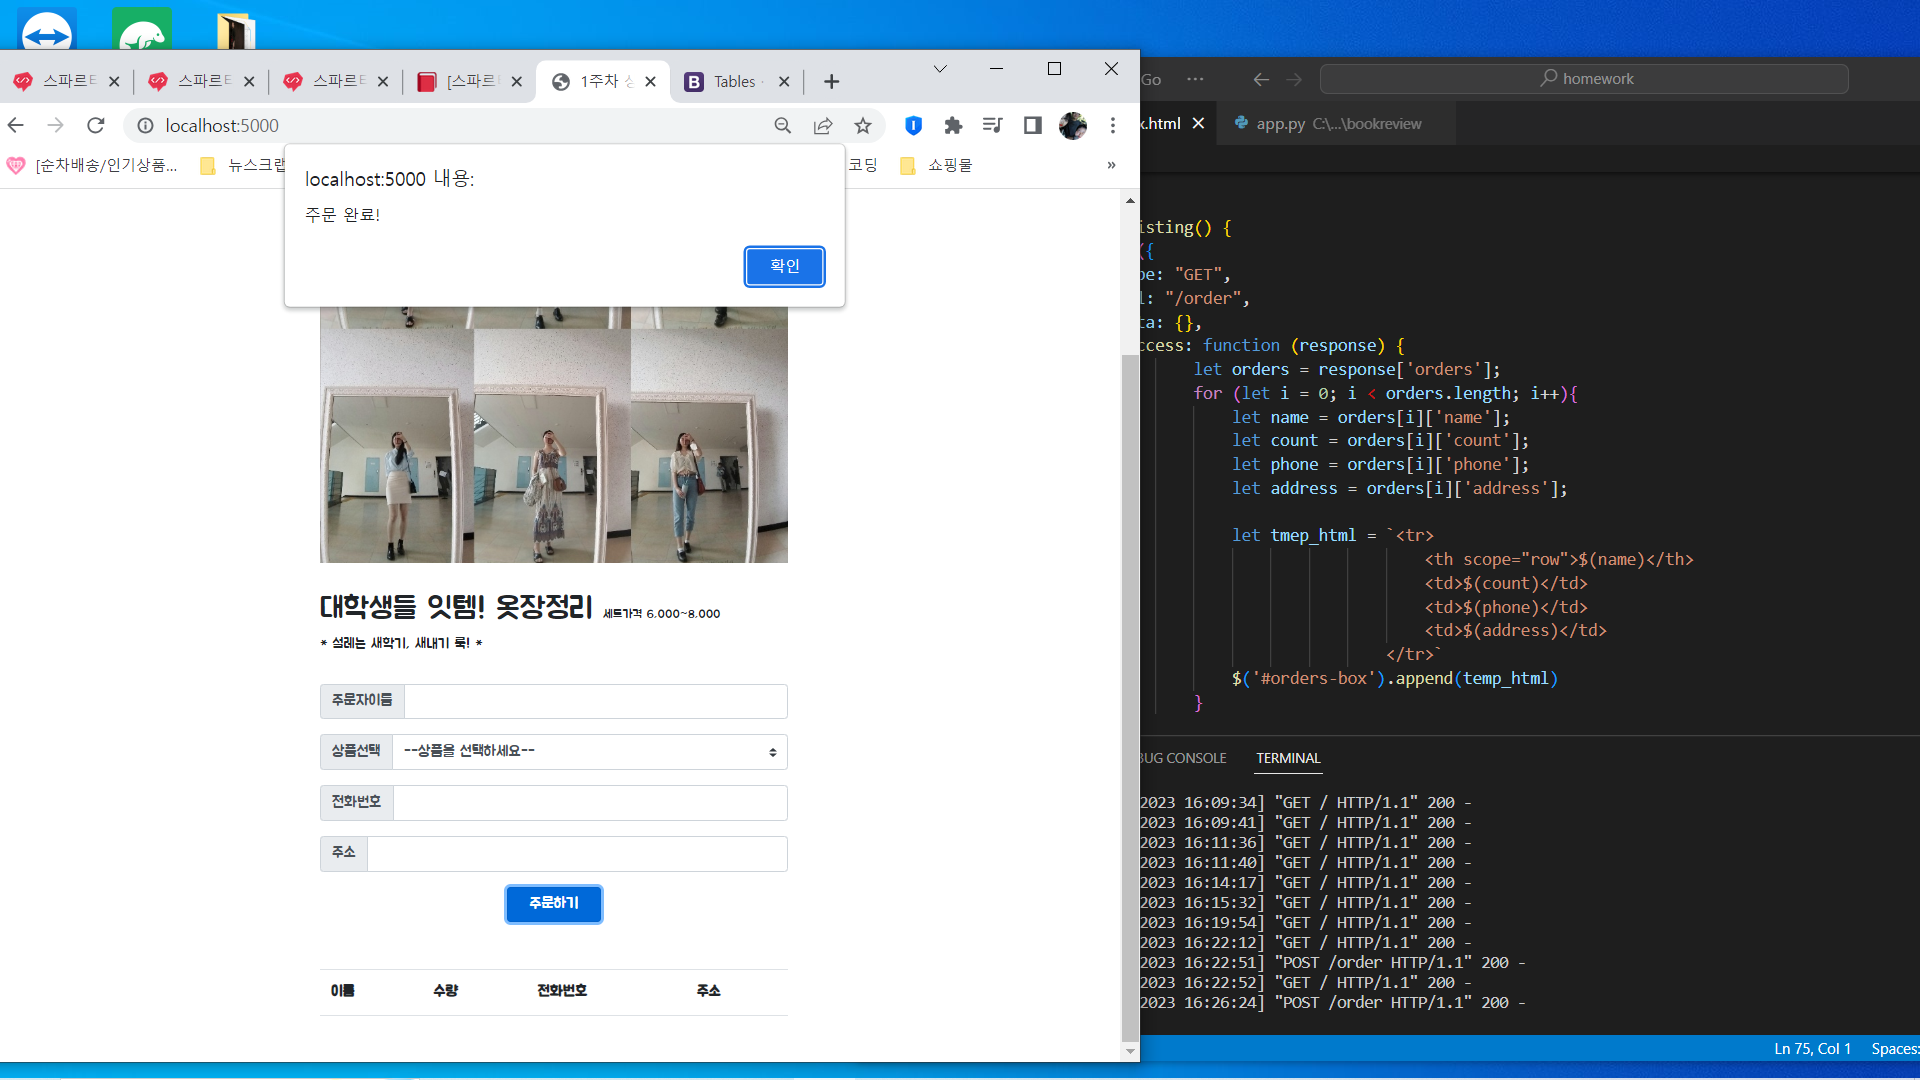Close the [스파르타 red-icon browser tab
This screenshot has height=1080, width=1920.
[x=517, y=82]
